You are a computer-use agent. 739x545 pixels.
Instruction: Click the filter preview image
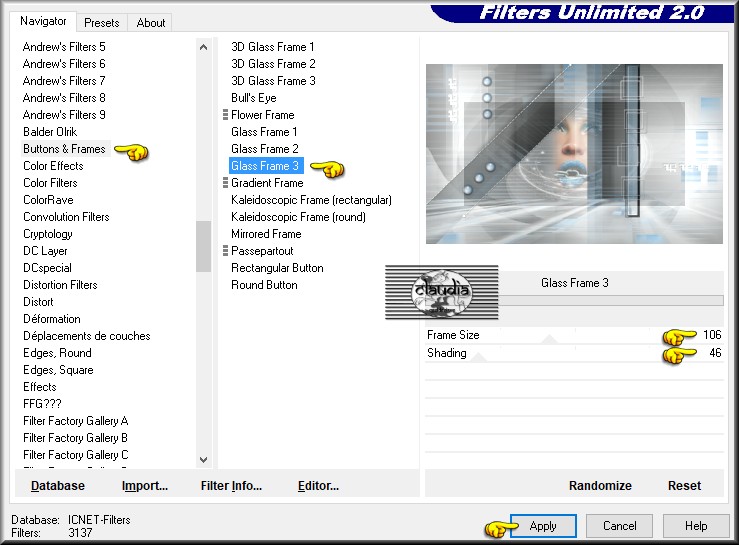(x=574, y=154)
